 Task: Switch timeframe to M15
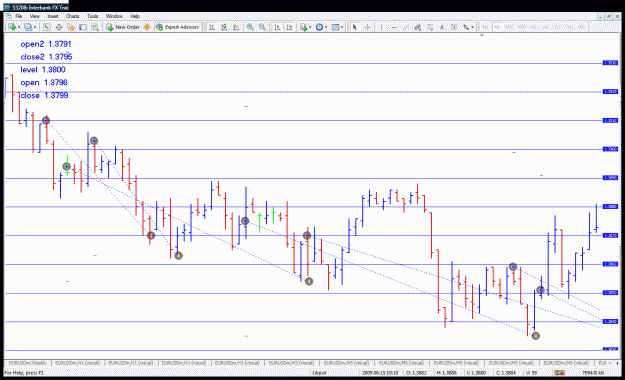509,27
